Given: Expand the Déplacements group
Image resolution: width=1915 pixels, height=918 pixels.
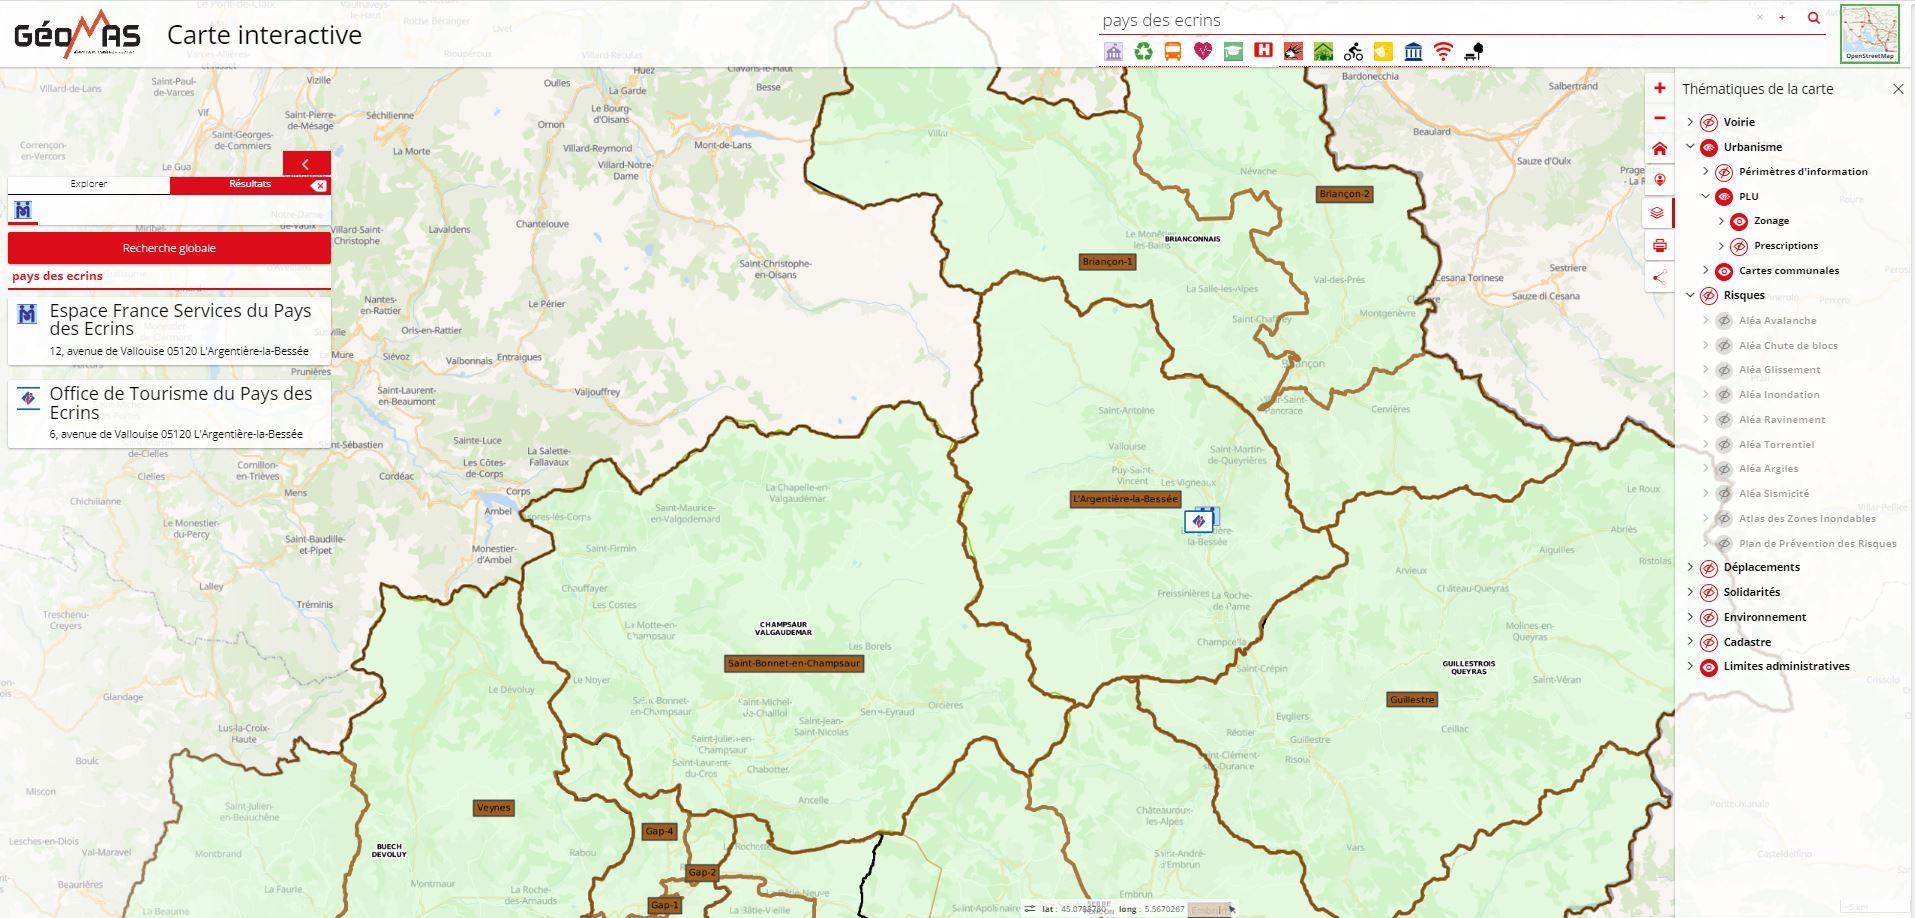Looking at the screenshot, I should [1691, 567].
